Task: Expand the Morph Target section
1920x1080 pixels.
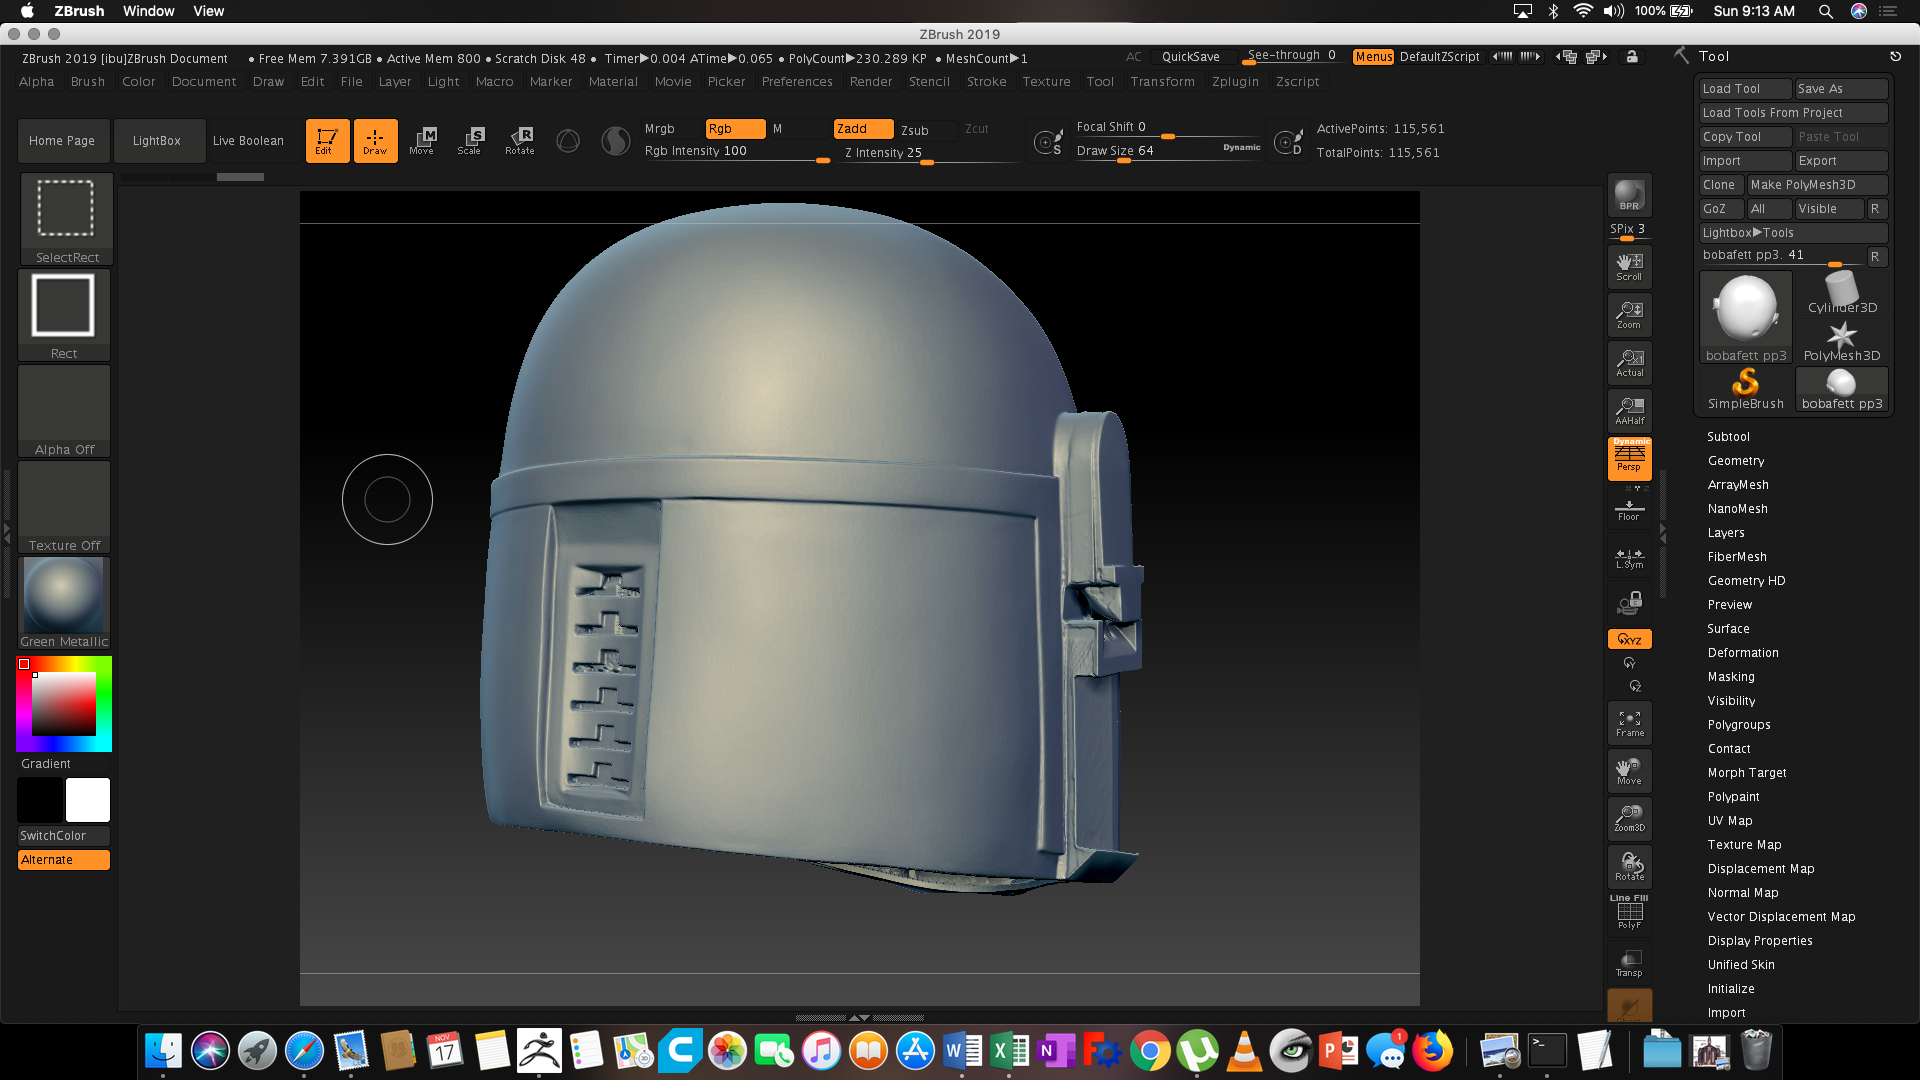Action: click(1747, 773)
